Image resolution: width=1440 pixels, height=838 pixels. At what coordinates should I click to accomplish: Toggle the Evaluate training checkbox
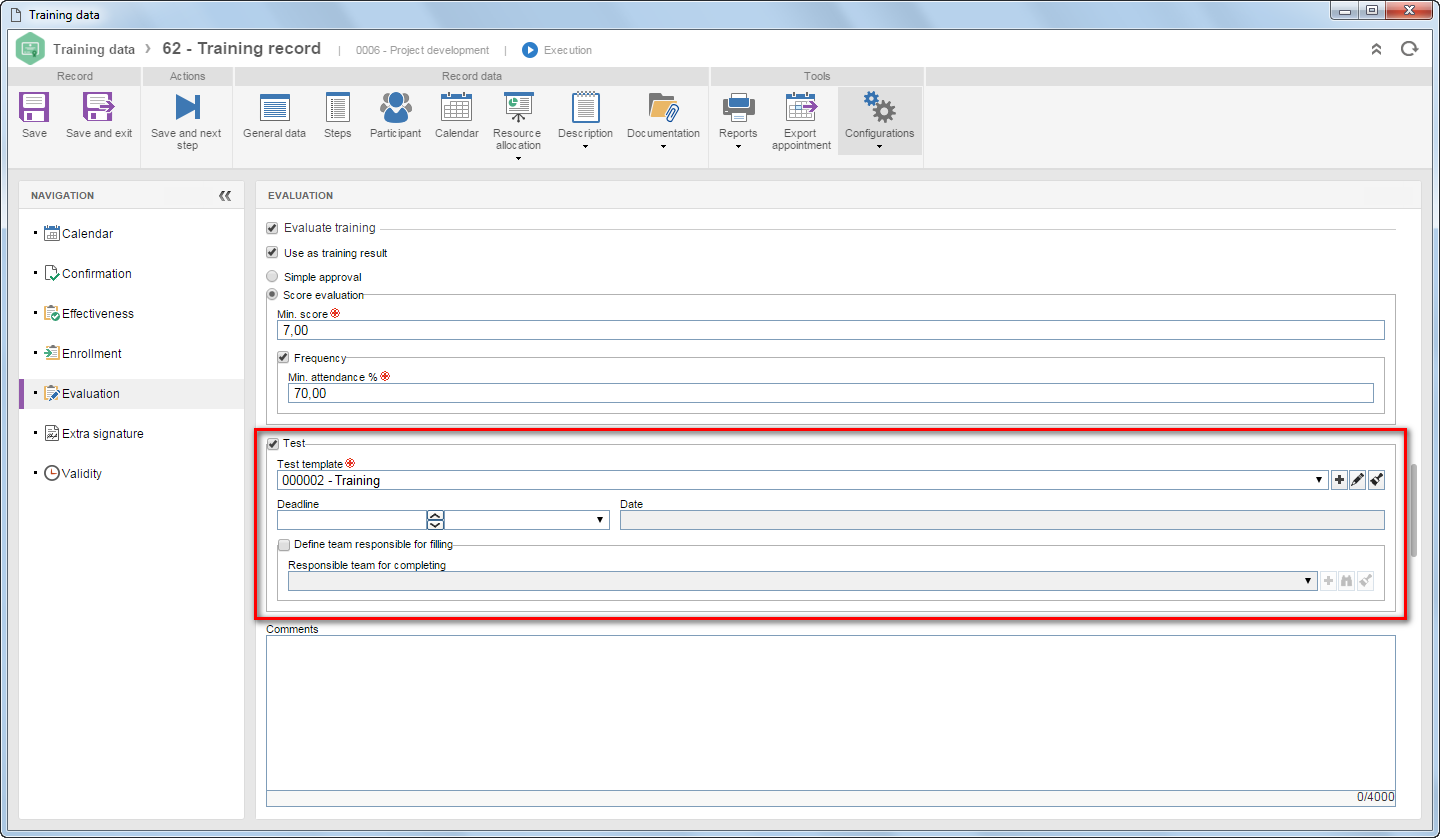coord(272,228)
